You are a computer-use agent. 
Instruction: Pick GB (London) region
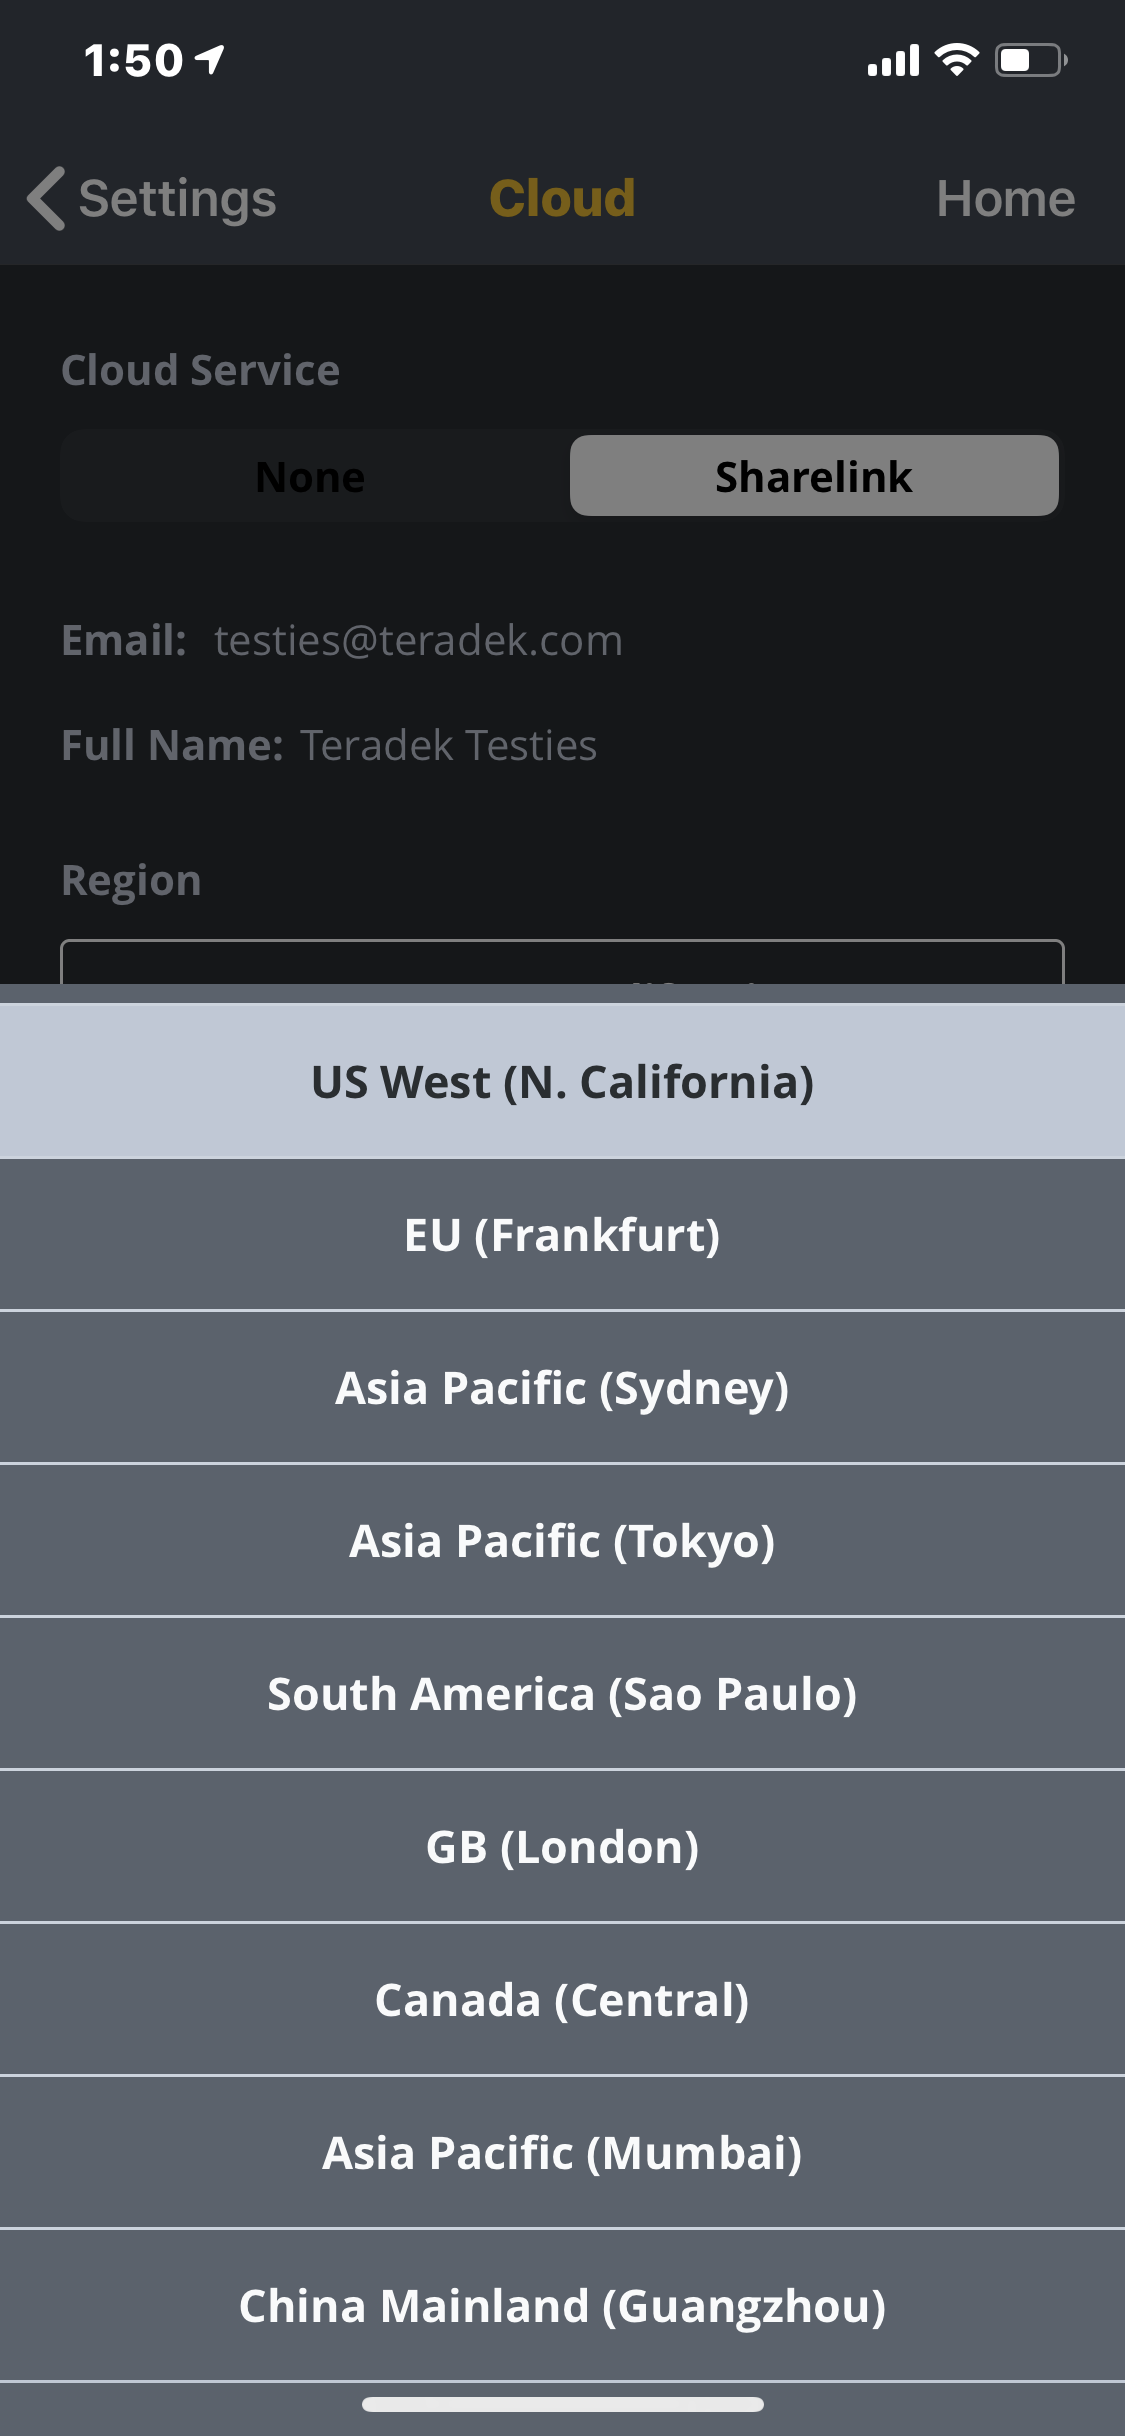(562, 1847)
